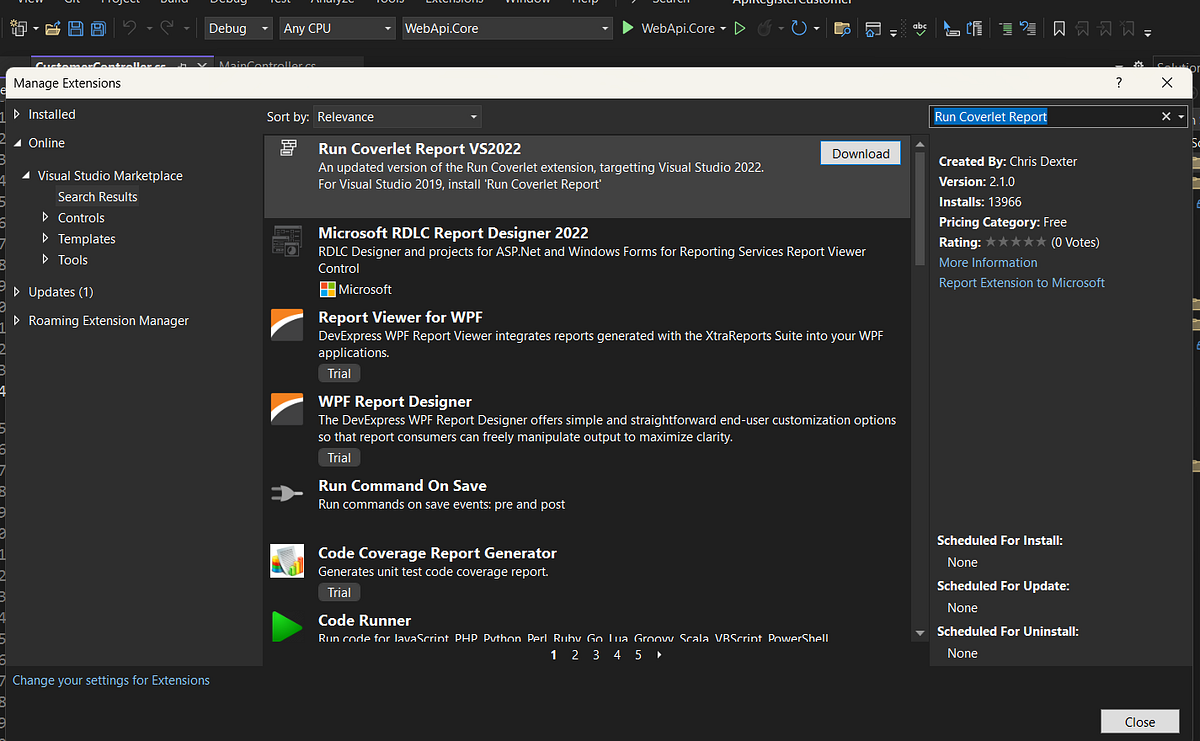Click the Code Runner green triangle icon
The width and height of the screenshot is (1200, 741).
pos(287,627)
